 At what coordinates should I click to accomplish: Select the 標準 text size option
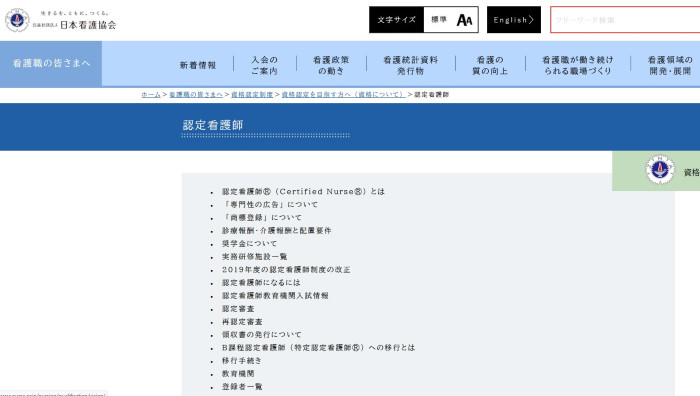pos(439,20)
